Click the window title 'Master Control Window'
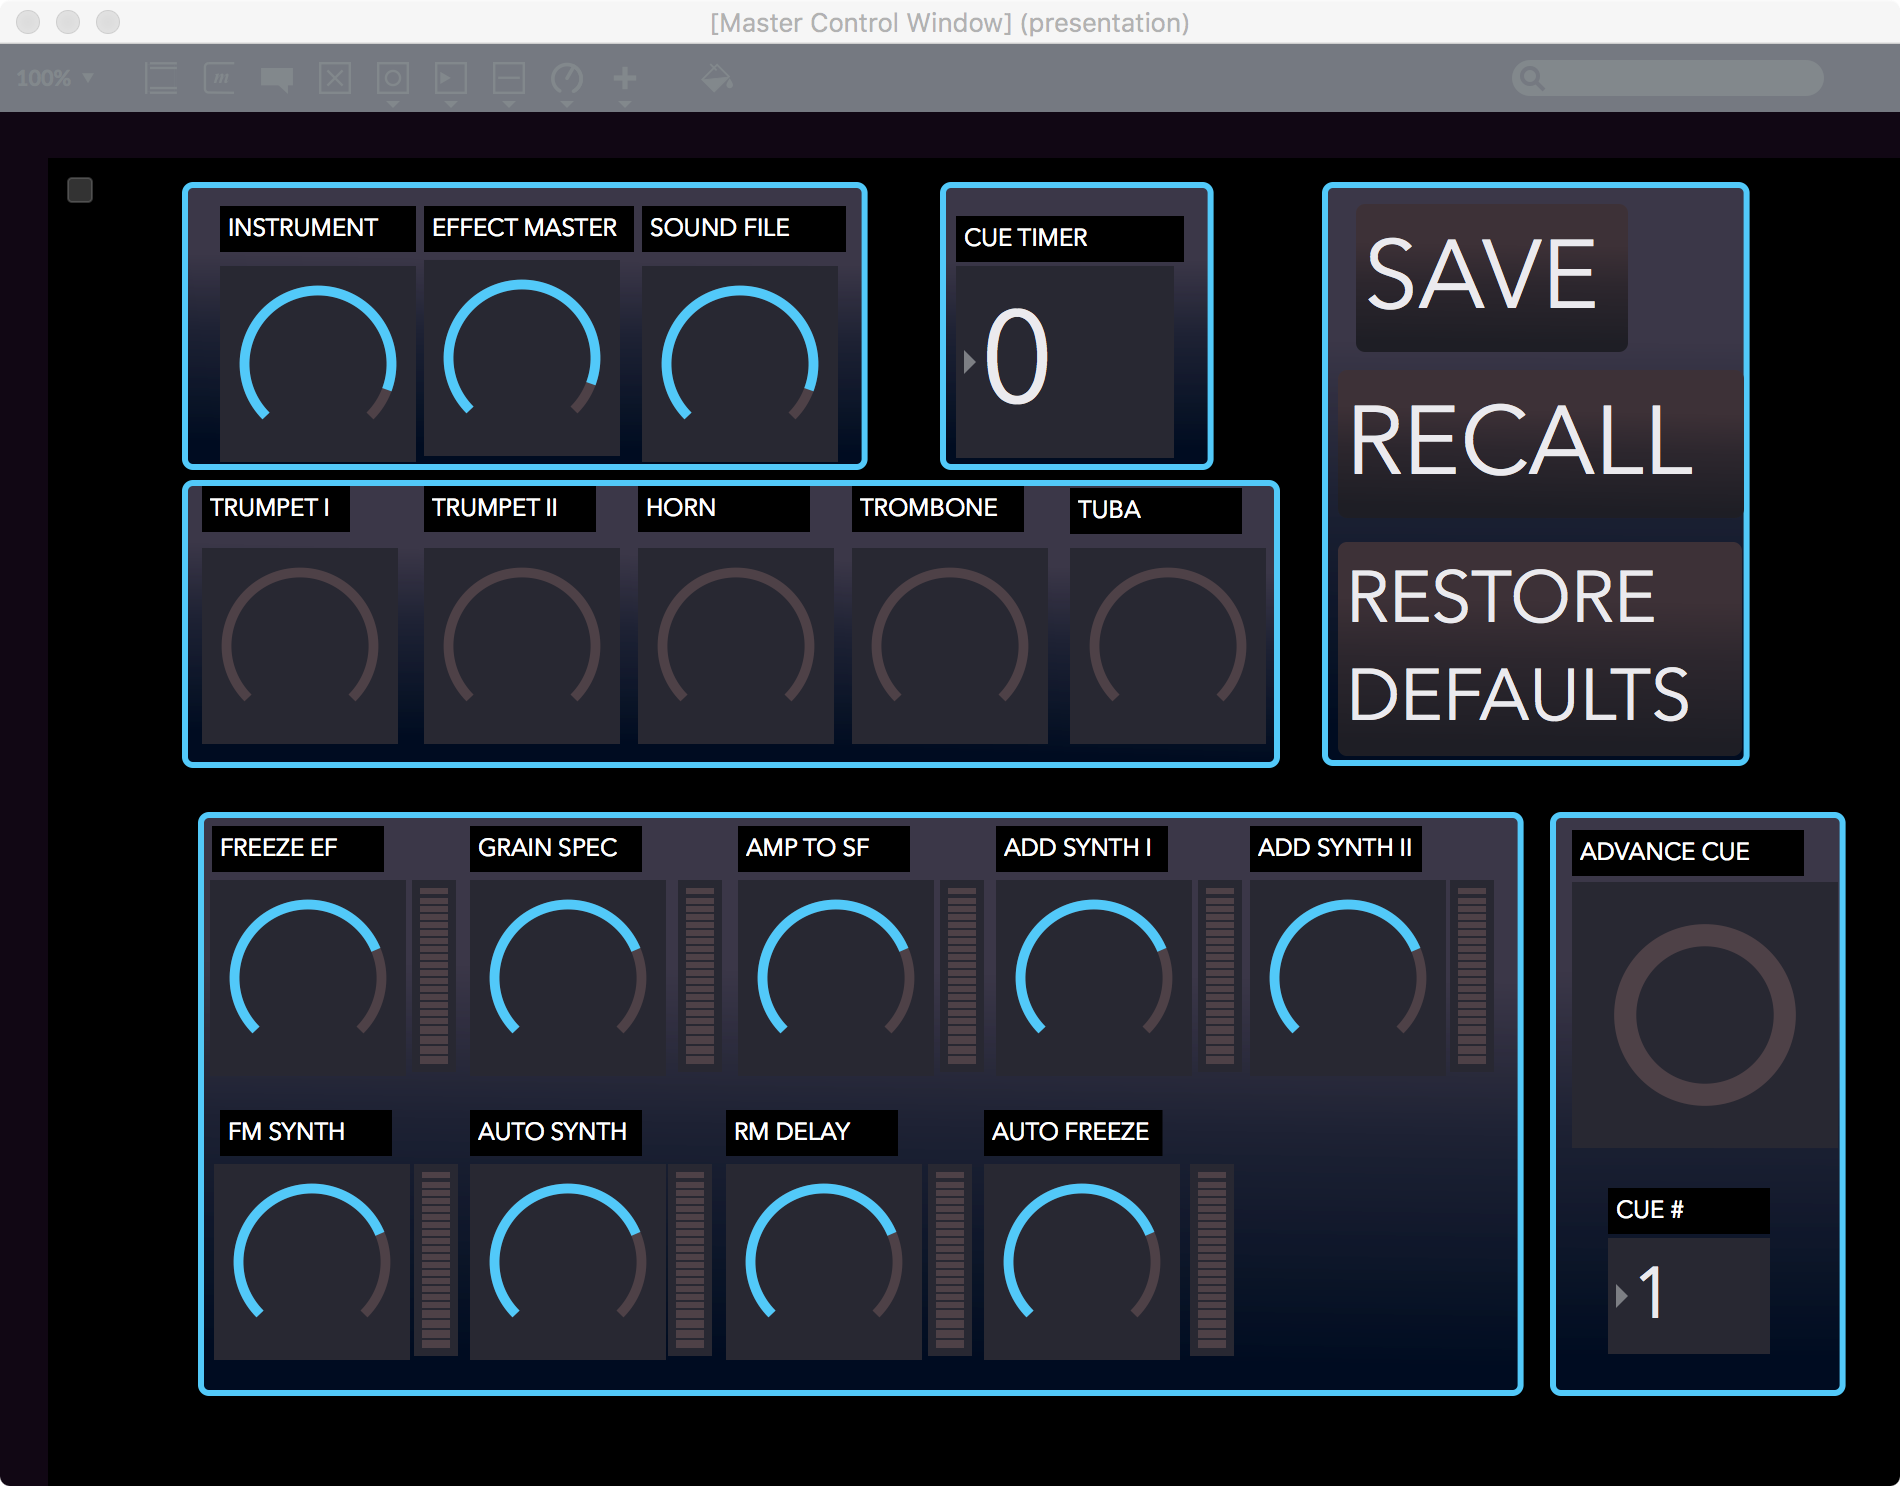Viewport: 1900px width, 1486px height. [950, 22]
